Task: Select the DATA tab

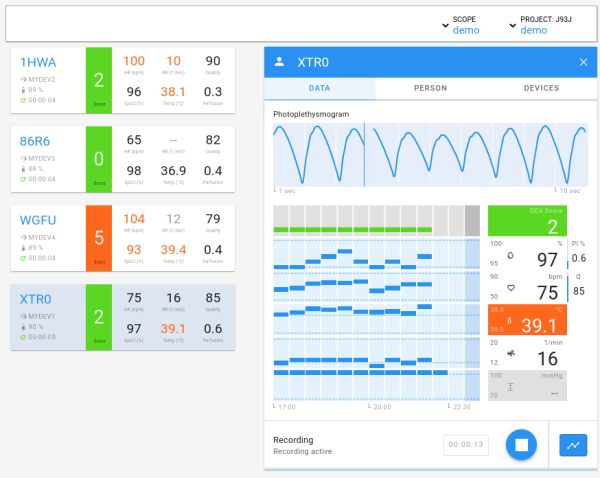Action: click(x=320, y=88)
